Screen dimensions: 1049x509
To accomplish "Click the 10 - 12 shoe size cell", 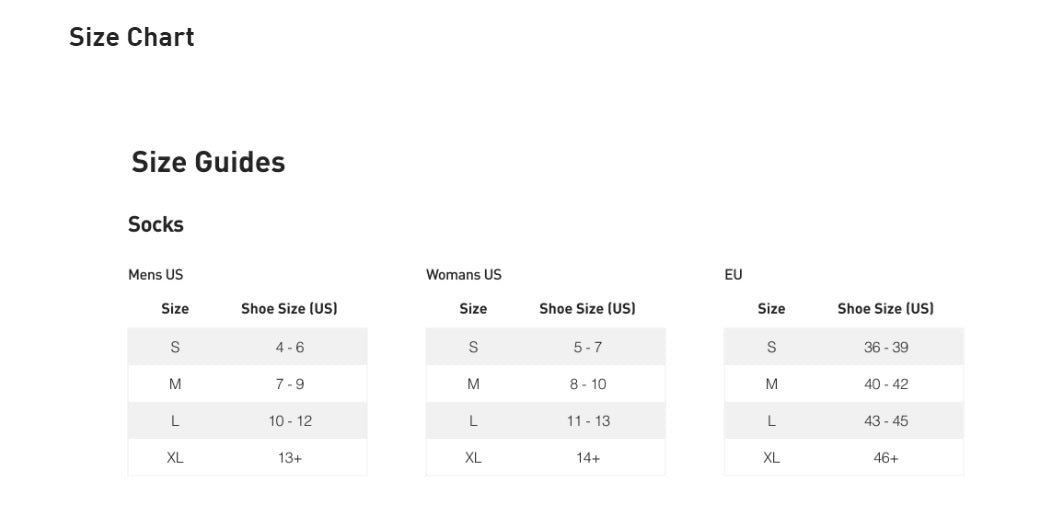I will 290,421.
